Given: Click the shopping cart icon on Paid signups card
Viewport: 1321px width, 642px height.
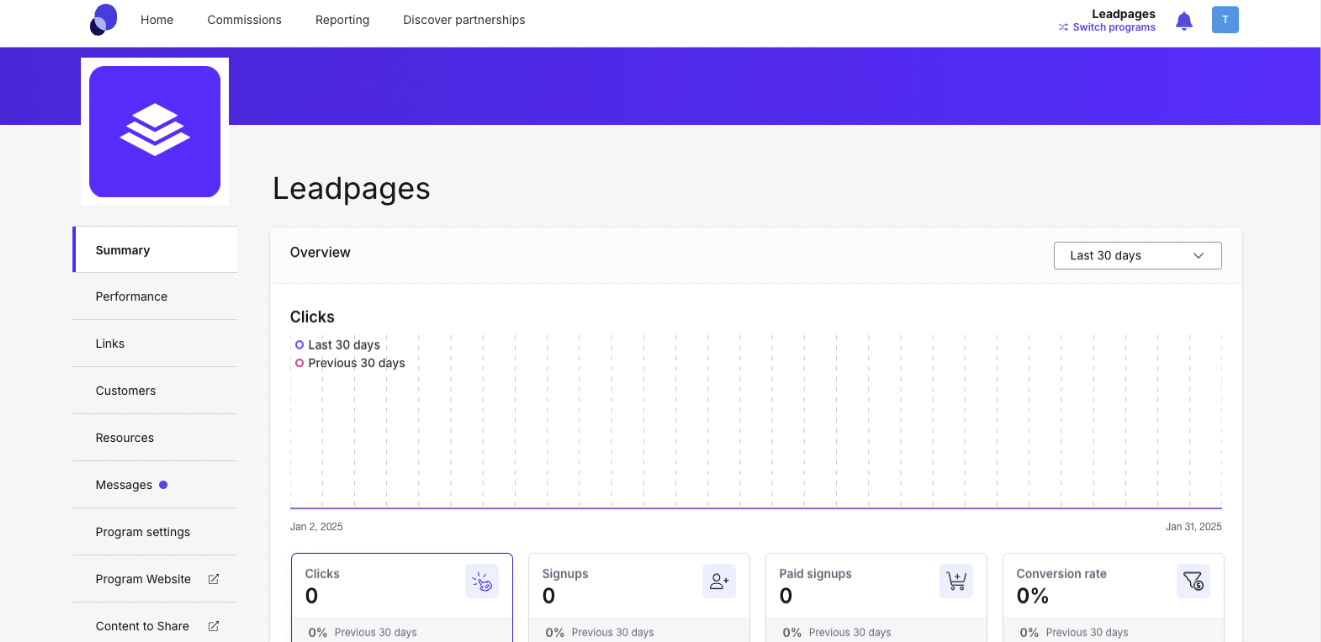Looking at the screenshot, I should (956, 580).
